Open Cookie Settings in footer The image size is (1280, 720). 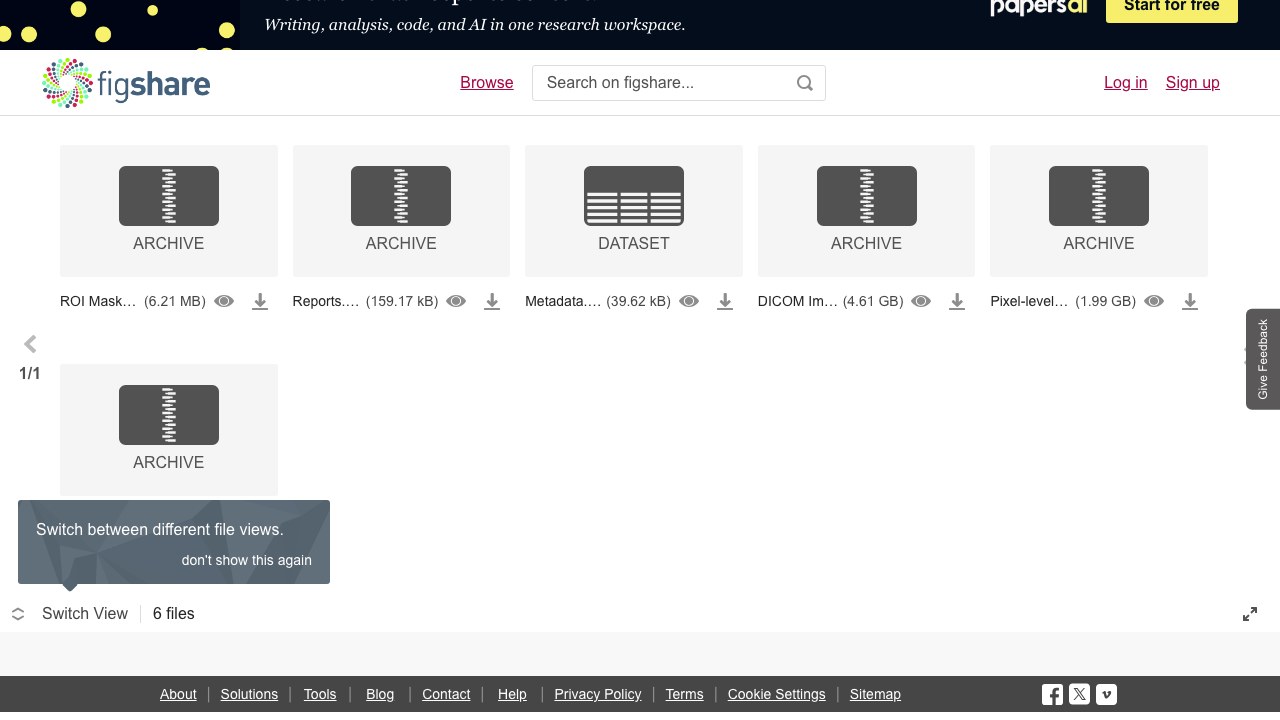point(777,694)
